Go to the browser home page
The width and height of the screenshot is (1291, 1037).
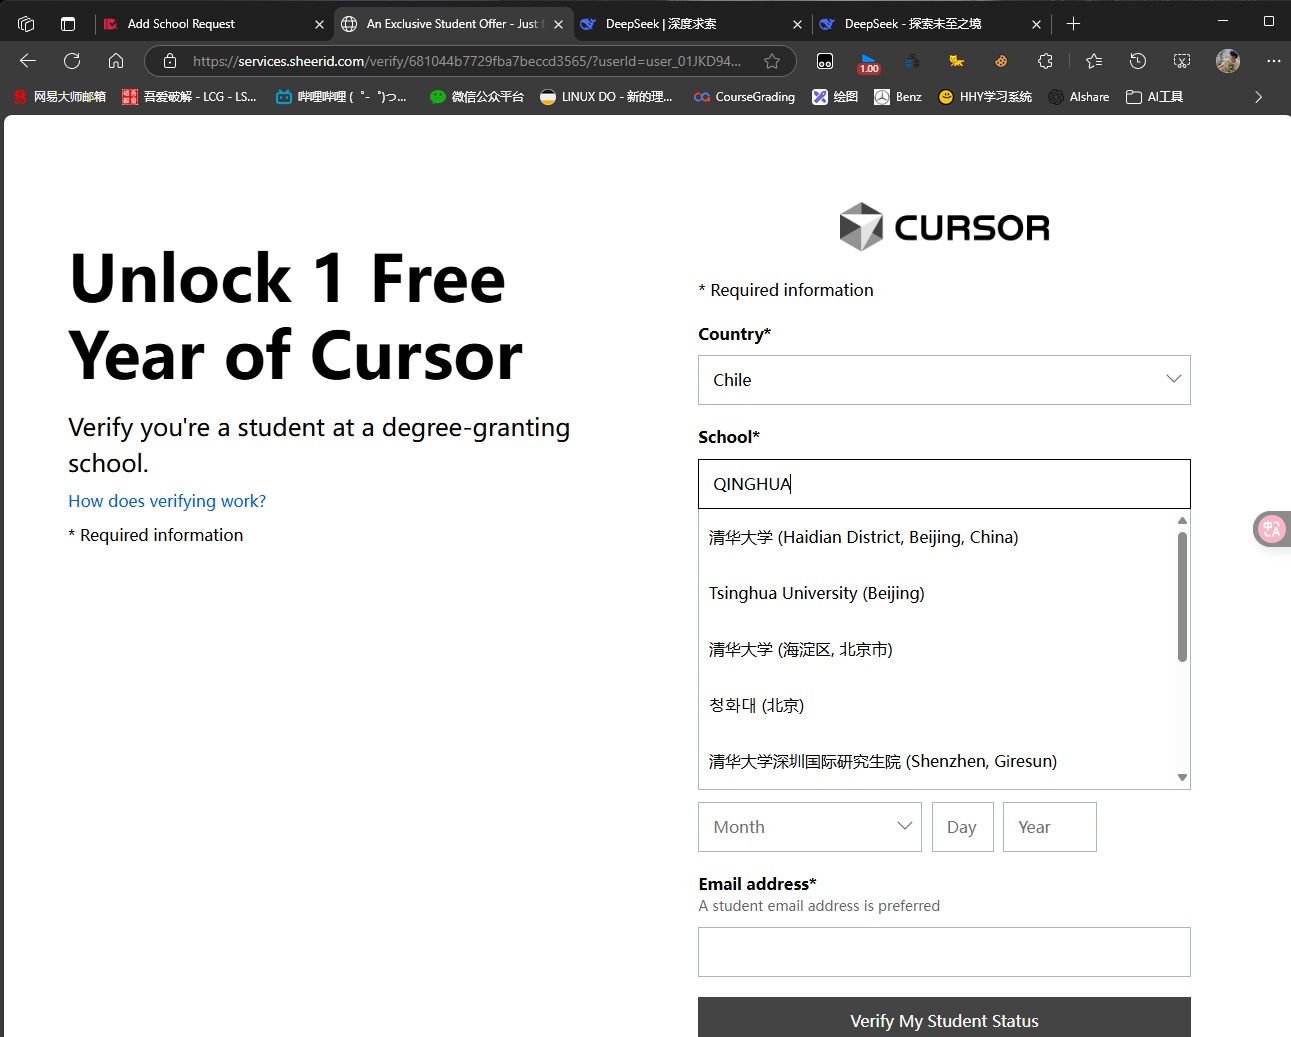[x=116, y=61]
